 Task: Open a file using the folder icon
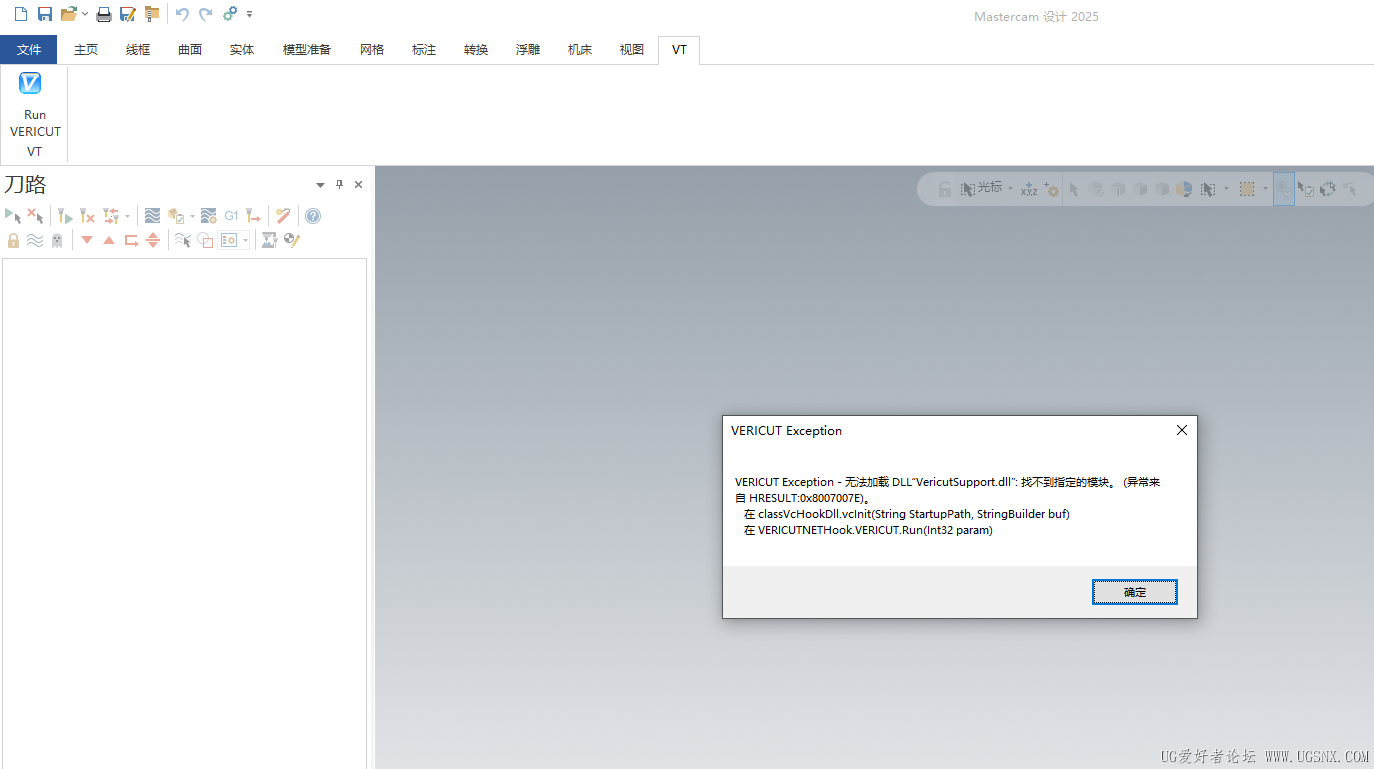pyautogui.click(x=68, y=14)
